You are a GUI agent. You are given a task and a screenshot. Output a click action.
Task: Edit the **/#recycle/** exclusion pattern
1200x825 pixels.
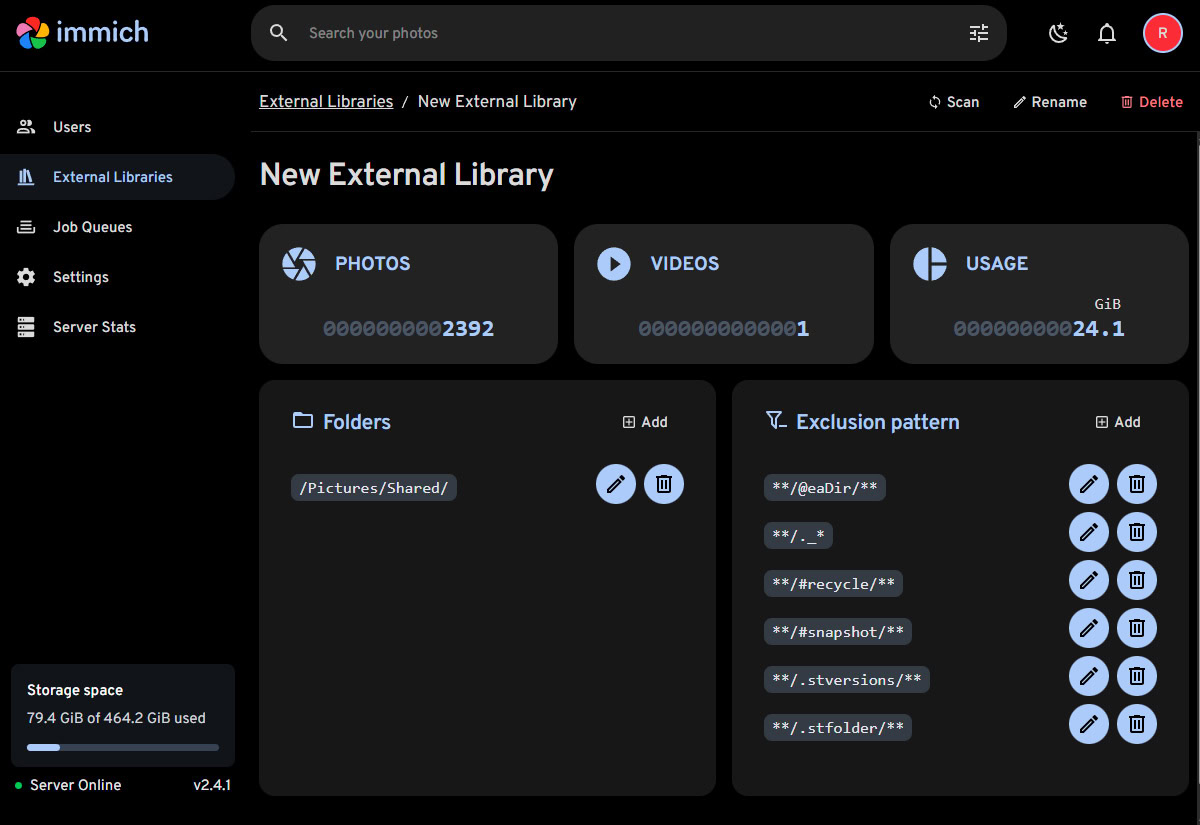tap(1089, 580)
